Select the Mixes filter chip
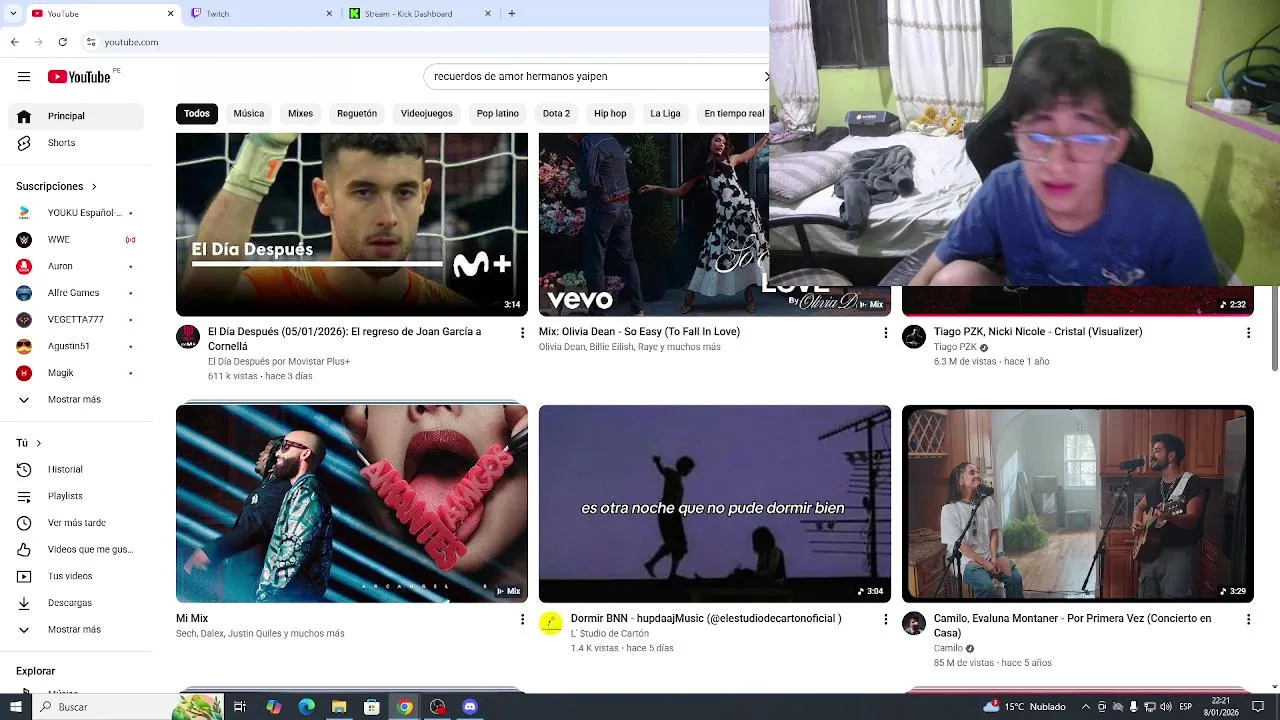The height and width of the screenshot is (720, 1280). (x=301, y=114)
